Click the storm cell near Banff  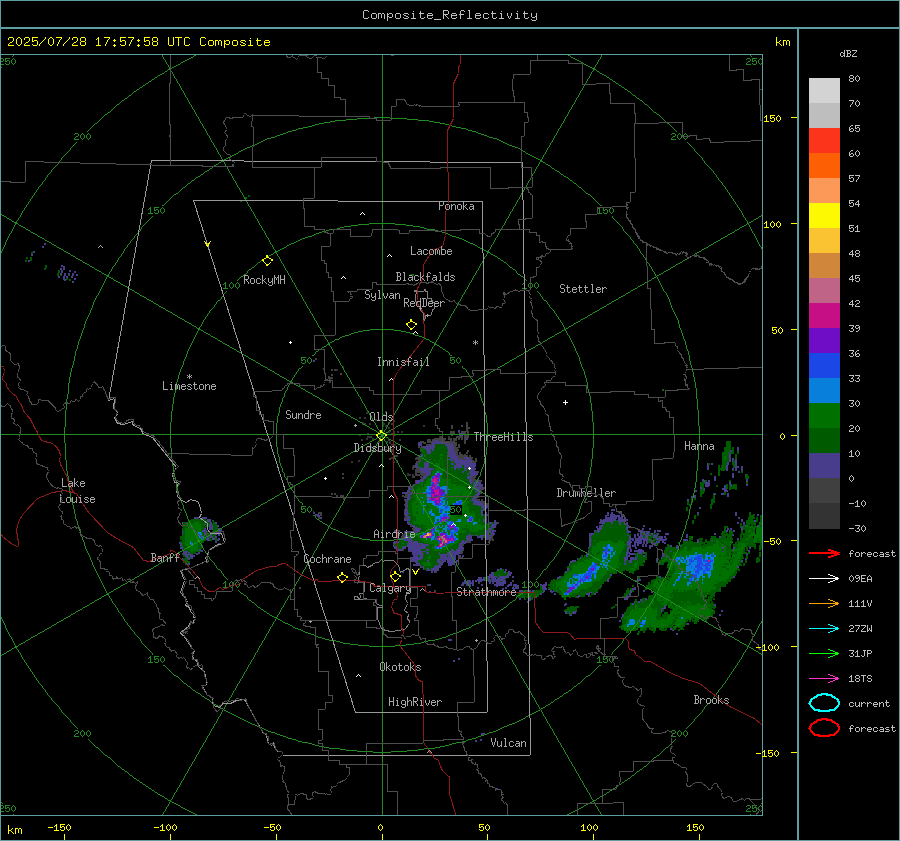pyautogui.click(x=198, y=536)
